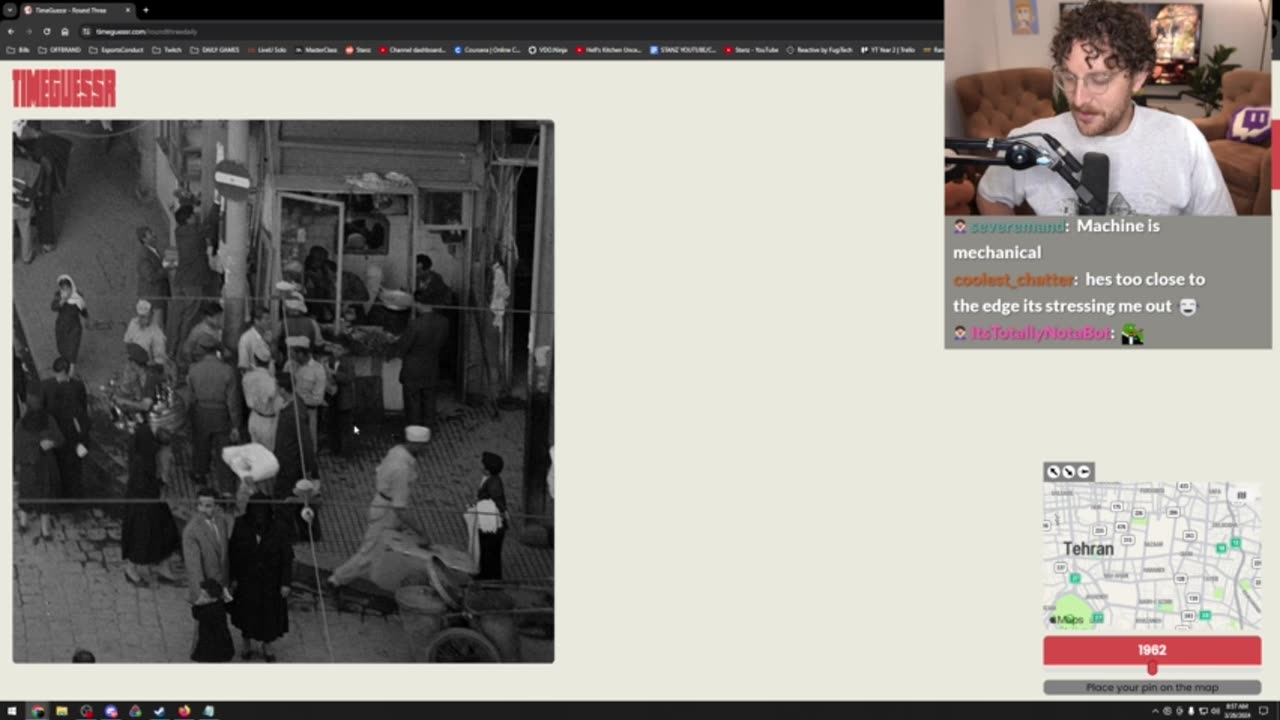Viewport: 1280px width, 720px height.
Task: Click the Tehran mini map
Action: [x=1152, y=556]
